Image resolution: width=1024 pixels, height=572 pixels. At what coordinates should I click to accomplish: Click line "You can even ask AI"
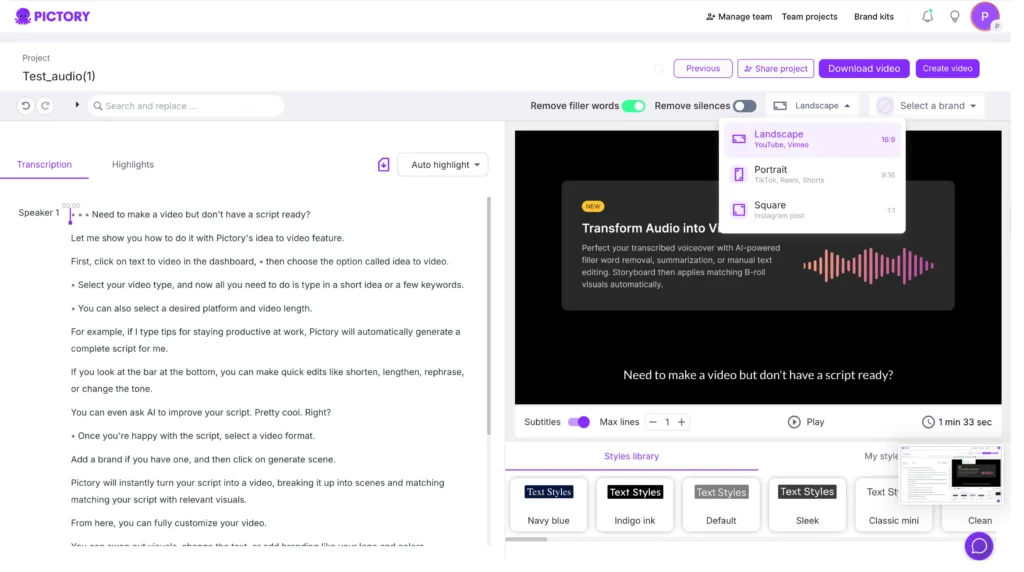point(200,412)
